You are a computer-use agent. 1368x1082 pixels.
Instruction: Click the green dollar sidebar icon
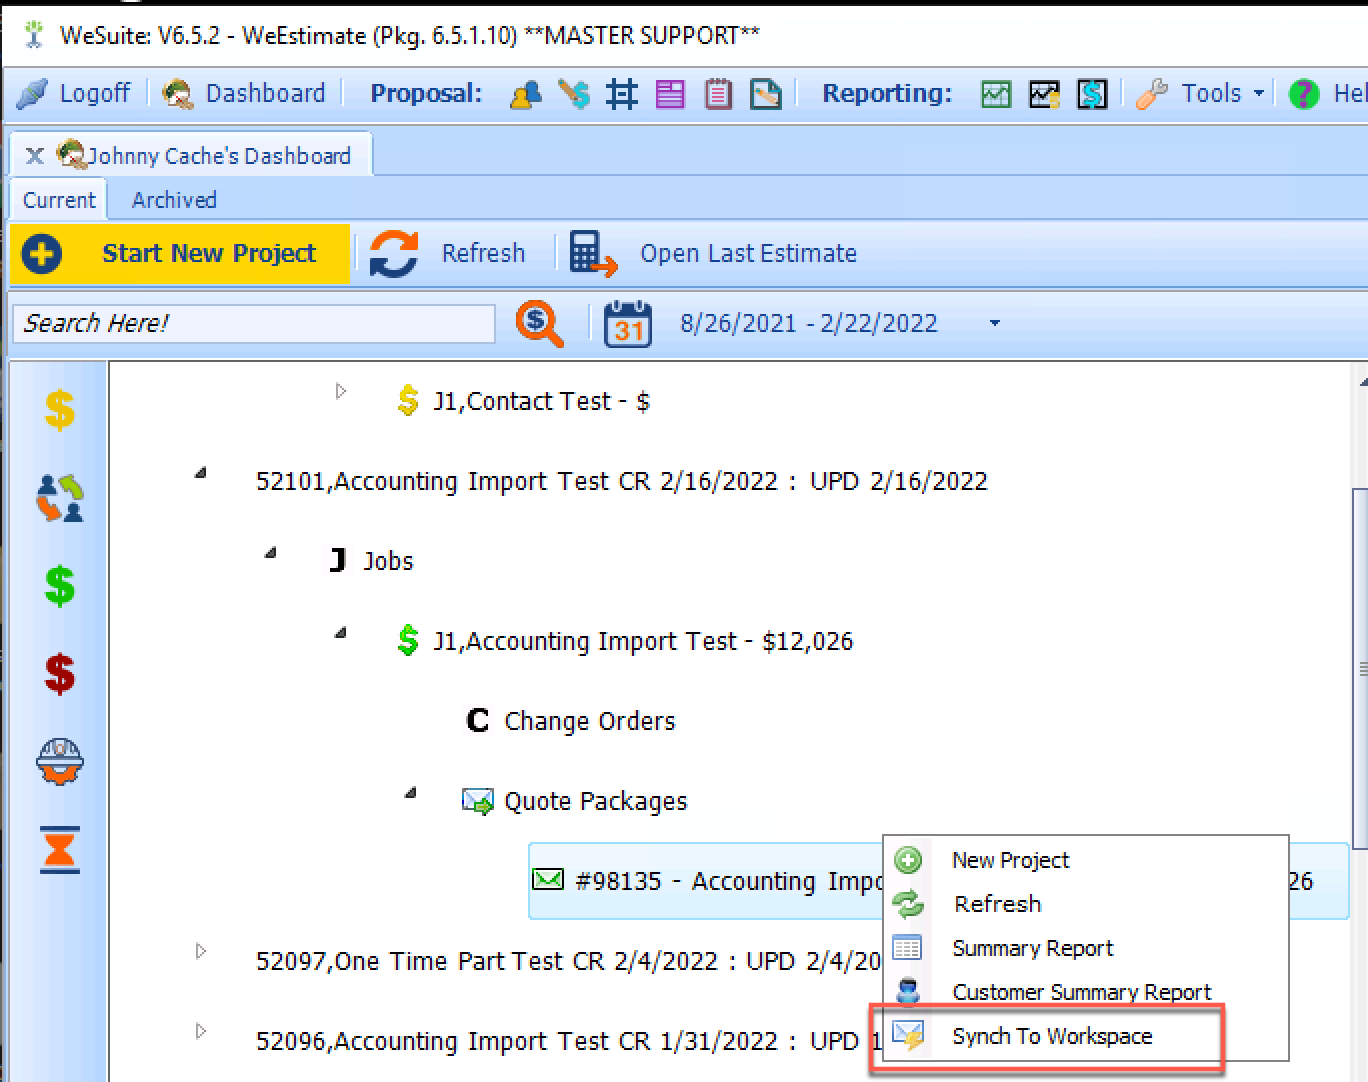pyautogui.click(x=60, y=586)
